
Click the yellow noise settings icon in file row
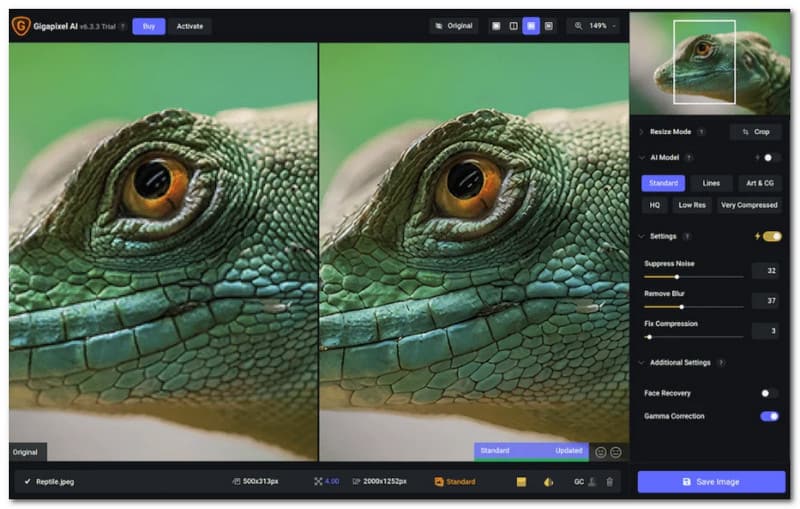pyautogui.click(x=521, y=481)
